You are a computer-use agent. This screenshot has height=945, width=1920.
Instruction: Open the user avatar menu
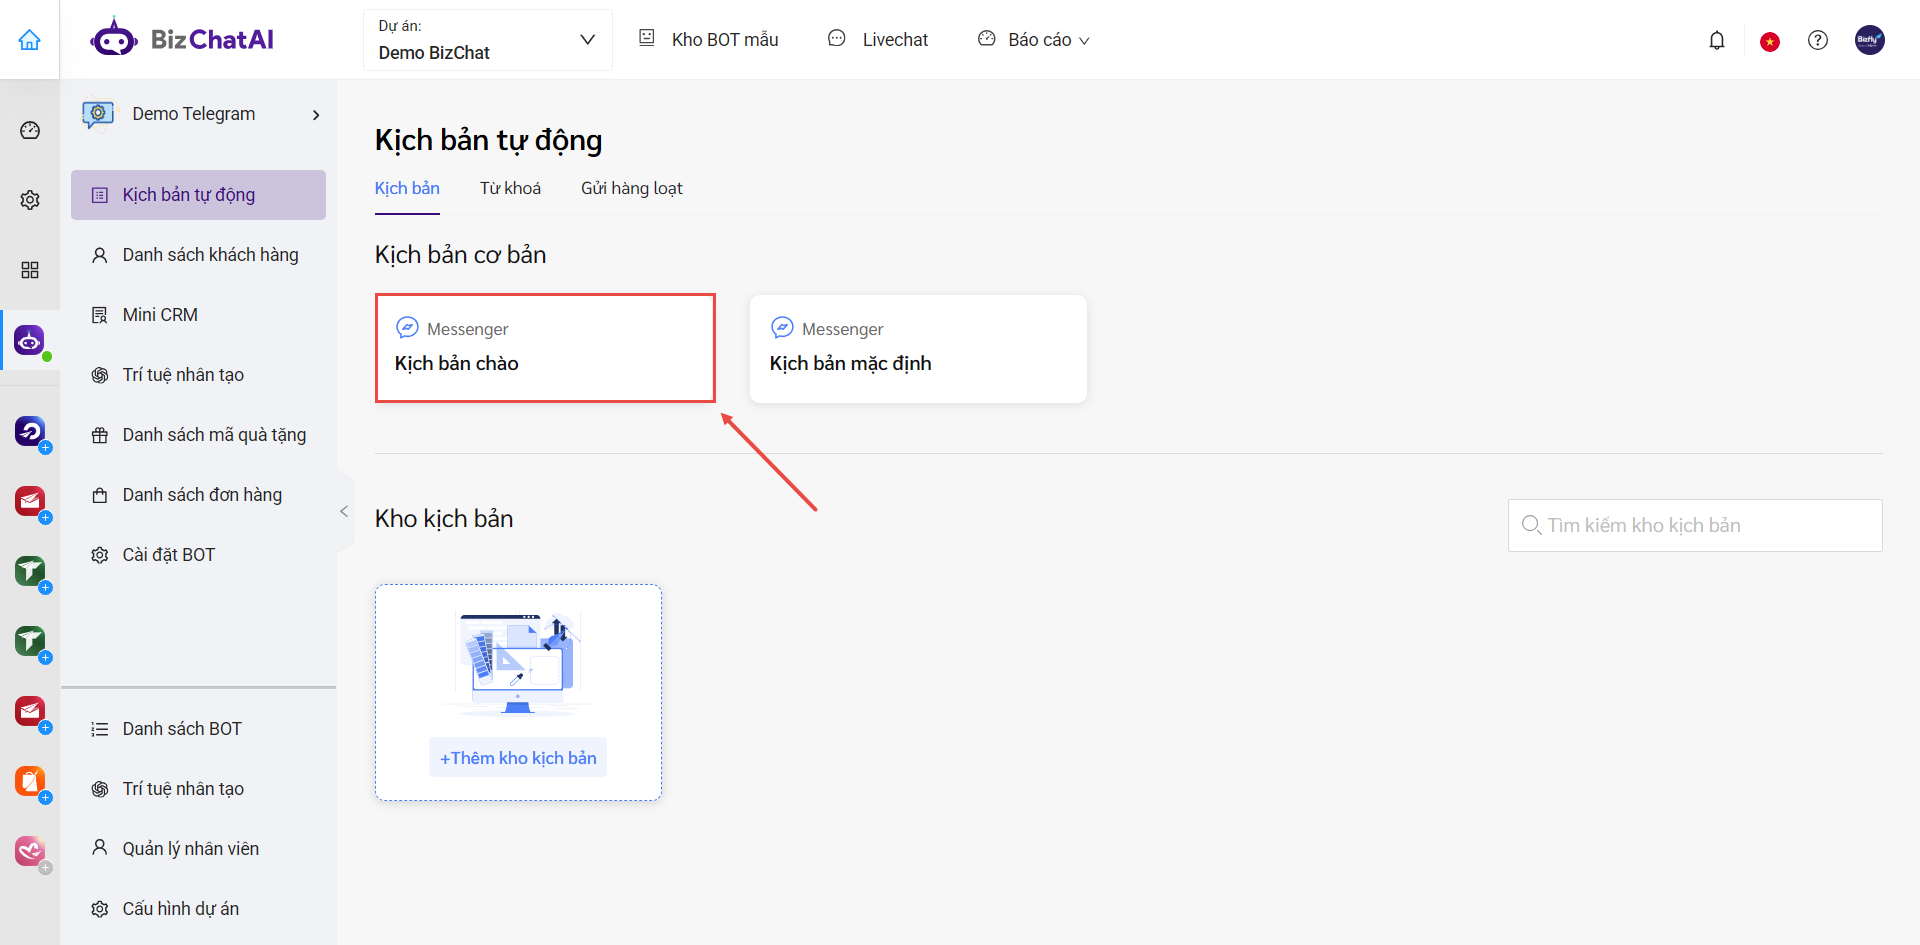[1870, 40]
